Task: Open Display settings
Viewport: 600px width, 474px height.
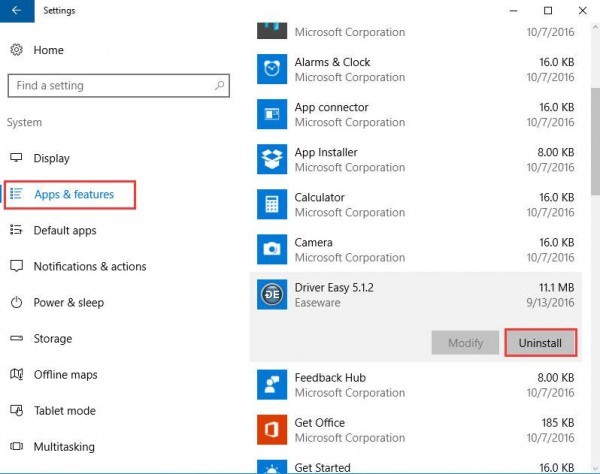Action: (52, 158)
